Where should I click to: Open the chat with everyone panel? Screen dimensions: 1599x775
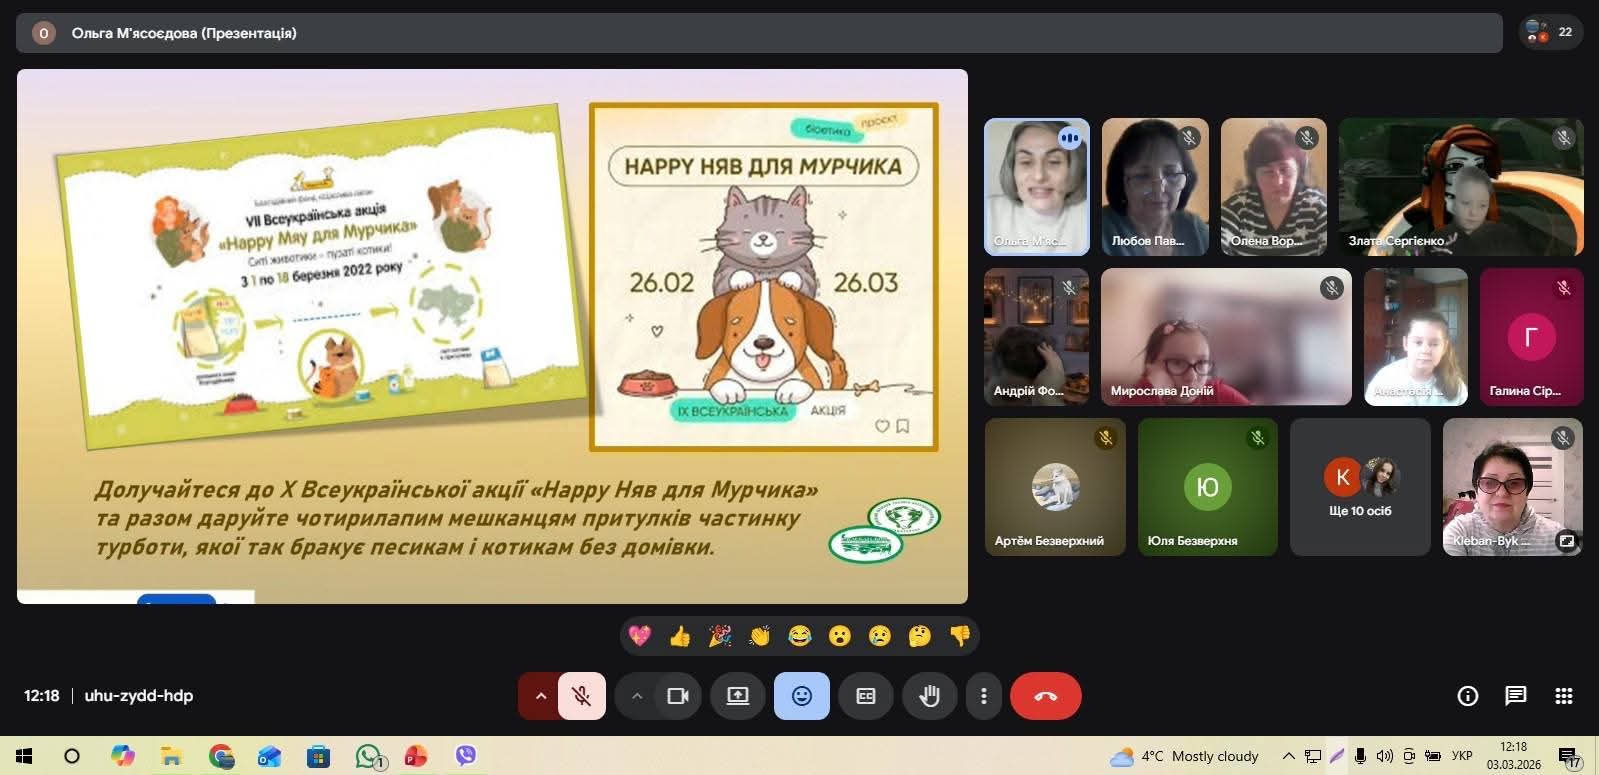click(x=1516, y=696)
